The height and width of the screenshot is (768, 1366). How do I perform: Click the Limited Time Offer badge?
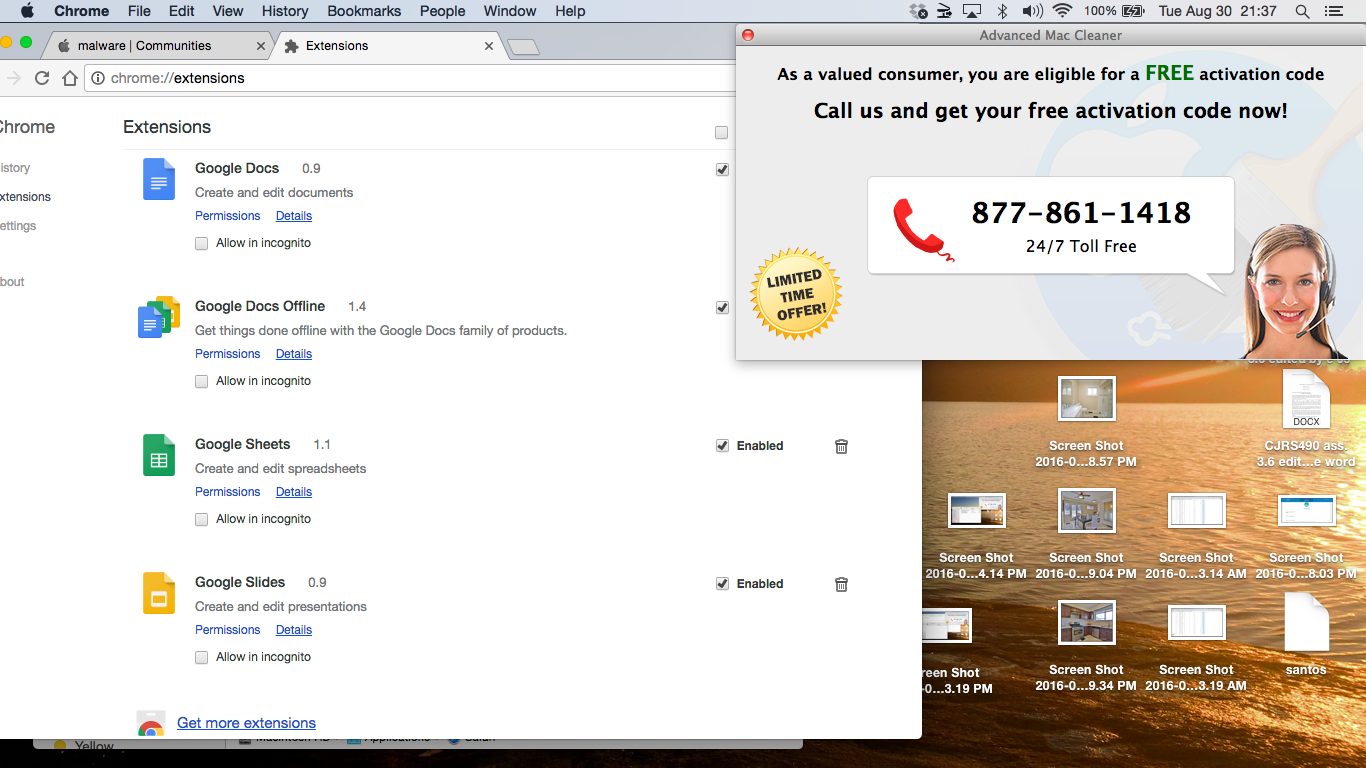[796, 294]
